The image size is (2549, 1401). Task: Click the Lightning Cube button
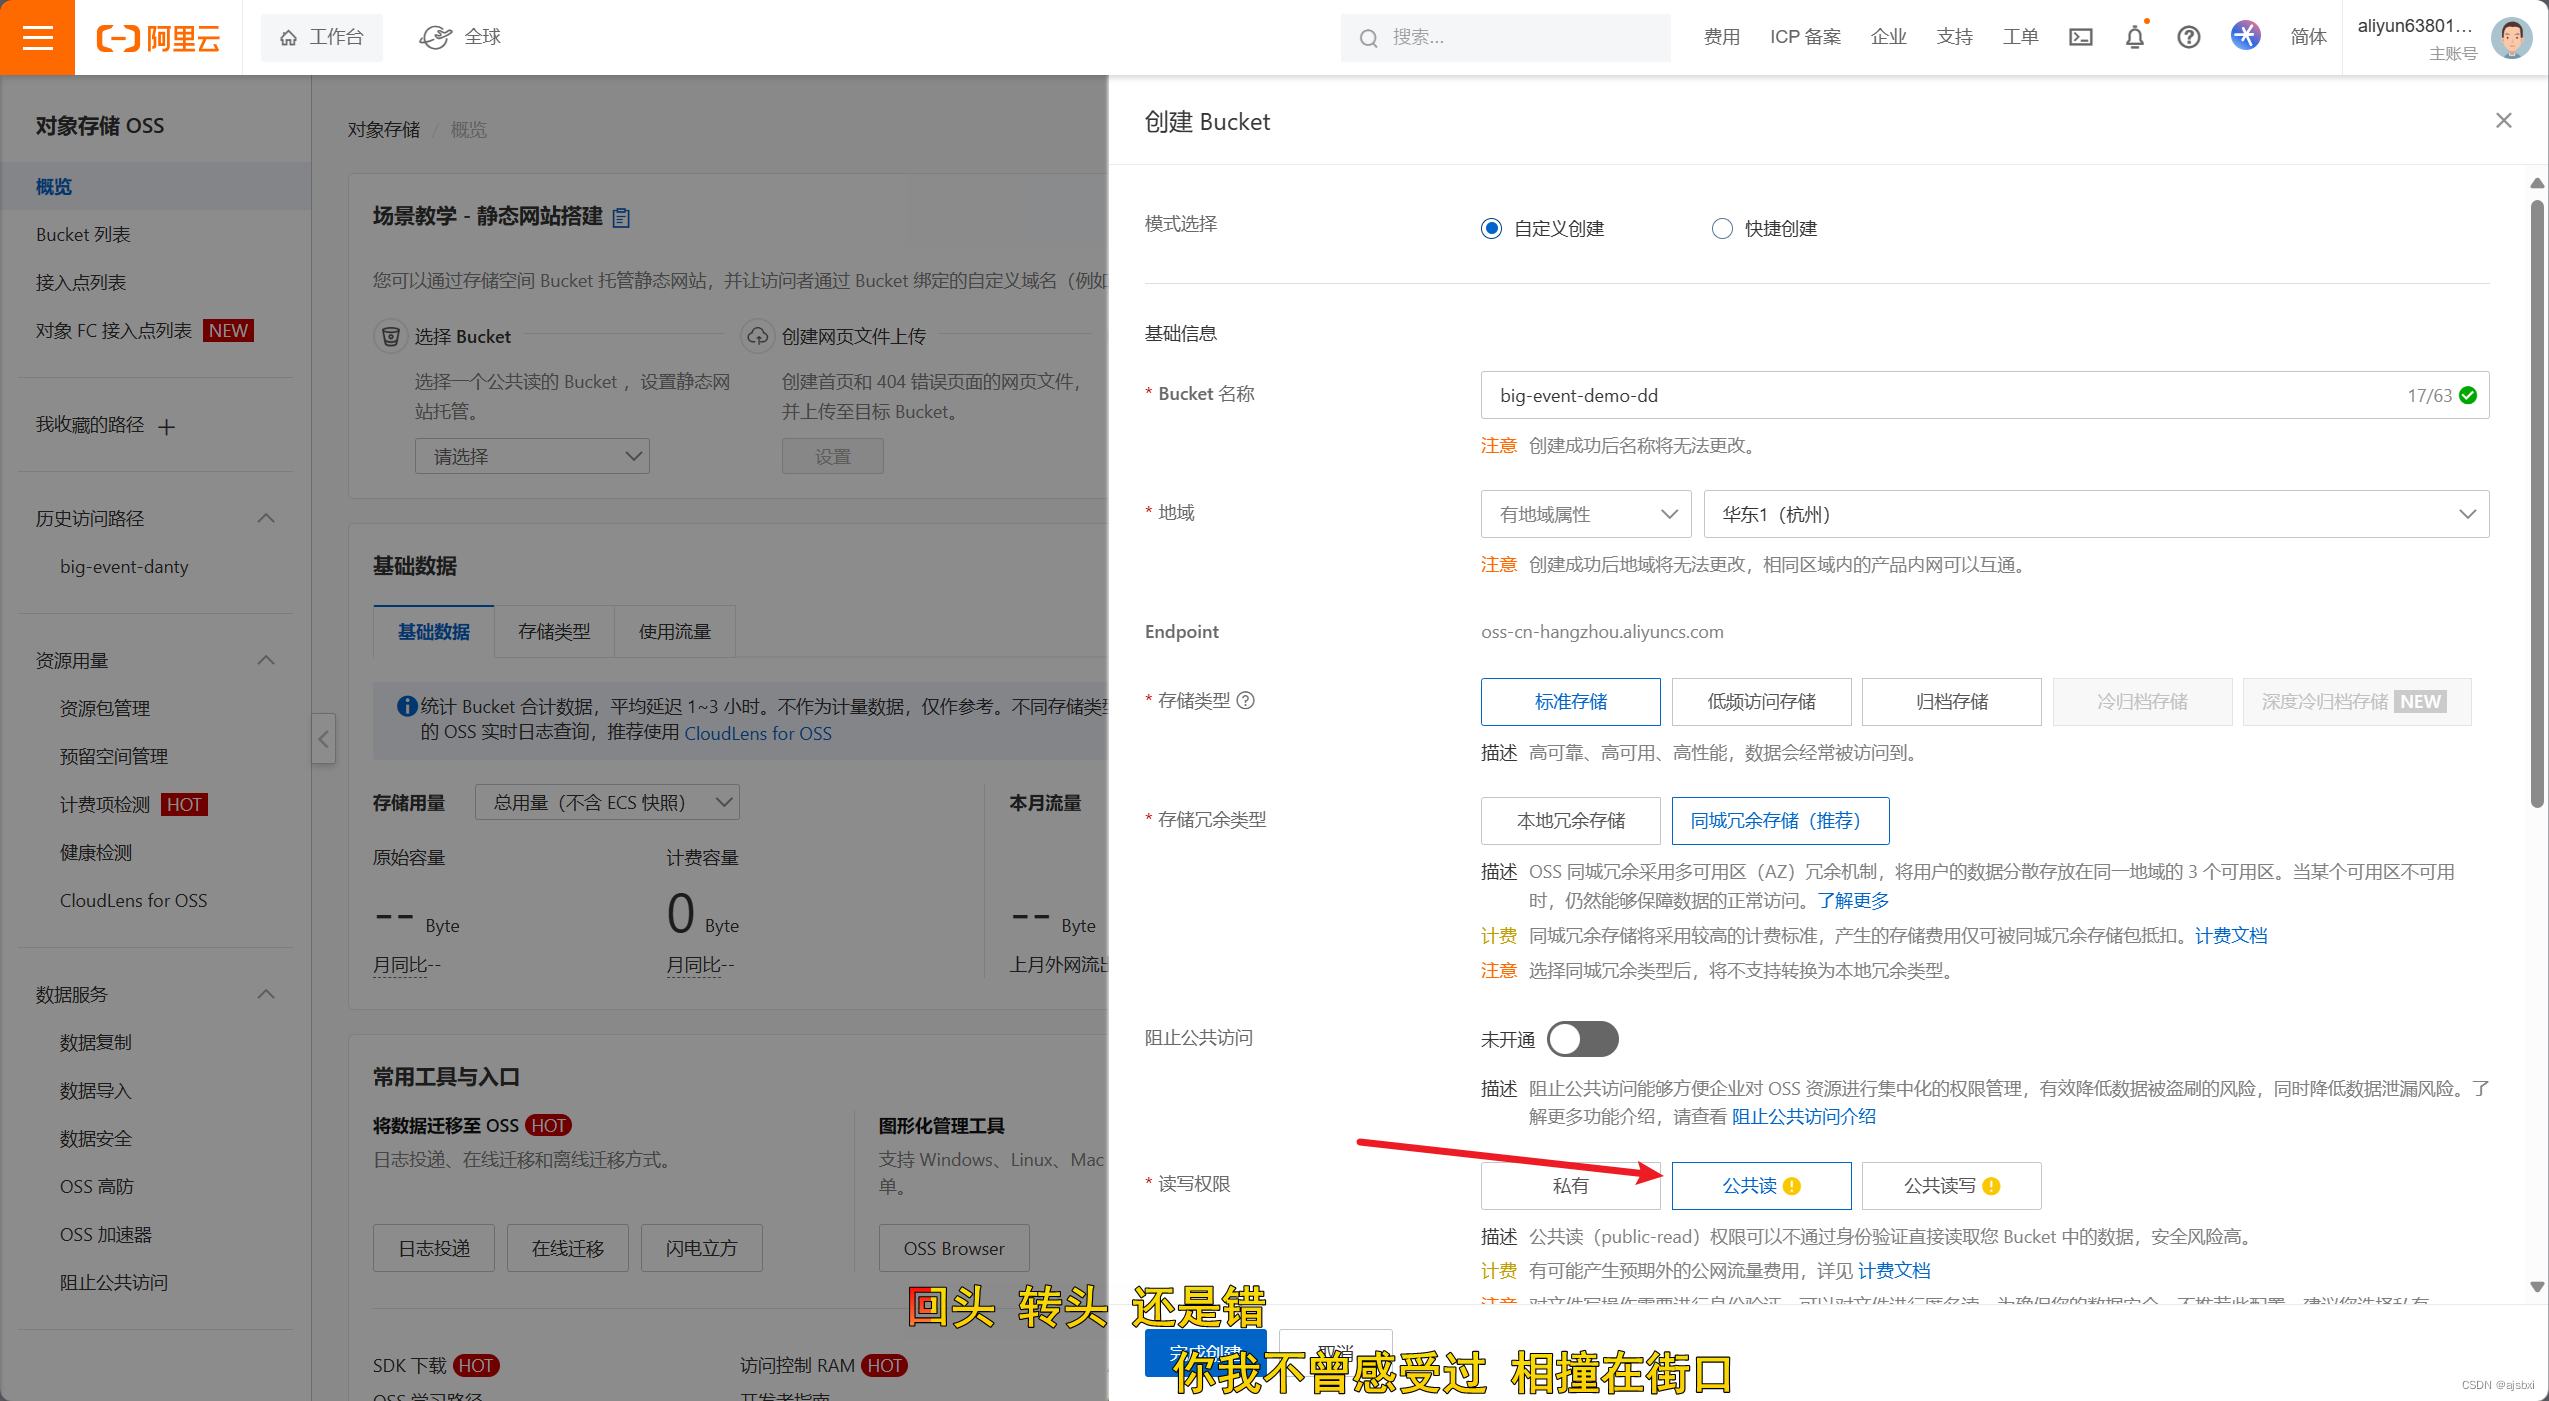pyautogui.click(x=702, y=1249)
